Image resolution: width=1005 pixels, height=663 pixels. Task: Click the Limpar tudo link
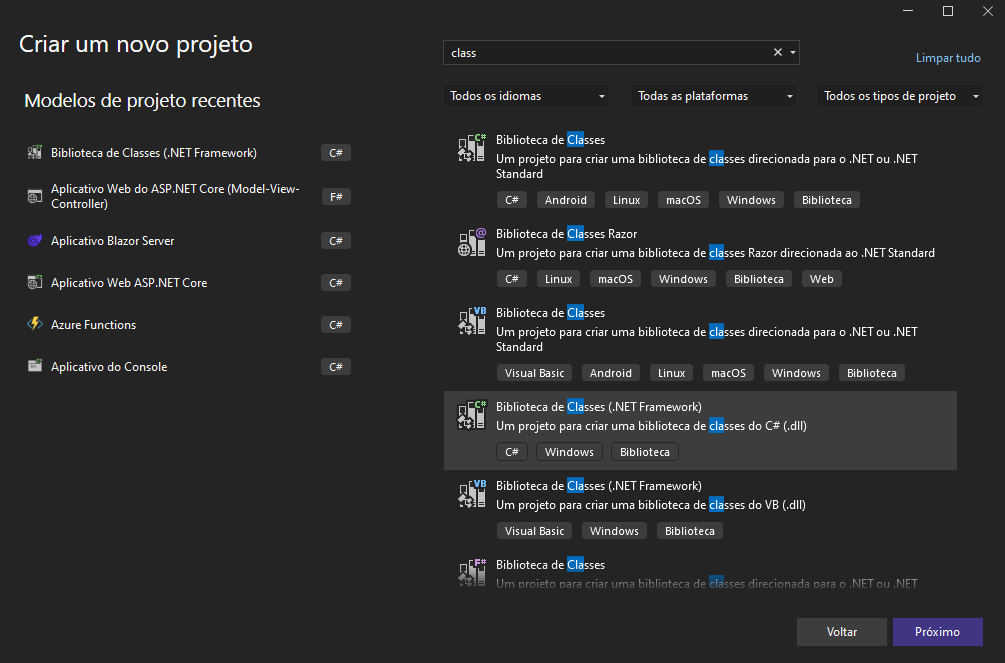(x=948, y=58)
